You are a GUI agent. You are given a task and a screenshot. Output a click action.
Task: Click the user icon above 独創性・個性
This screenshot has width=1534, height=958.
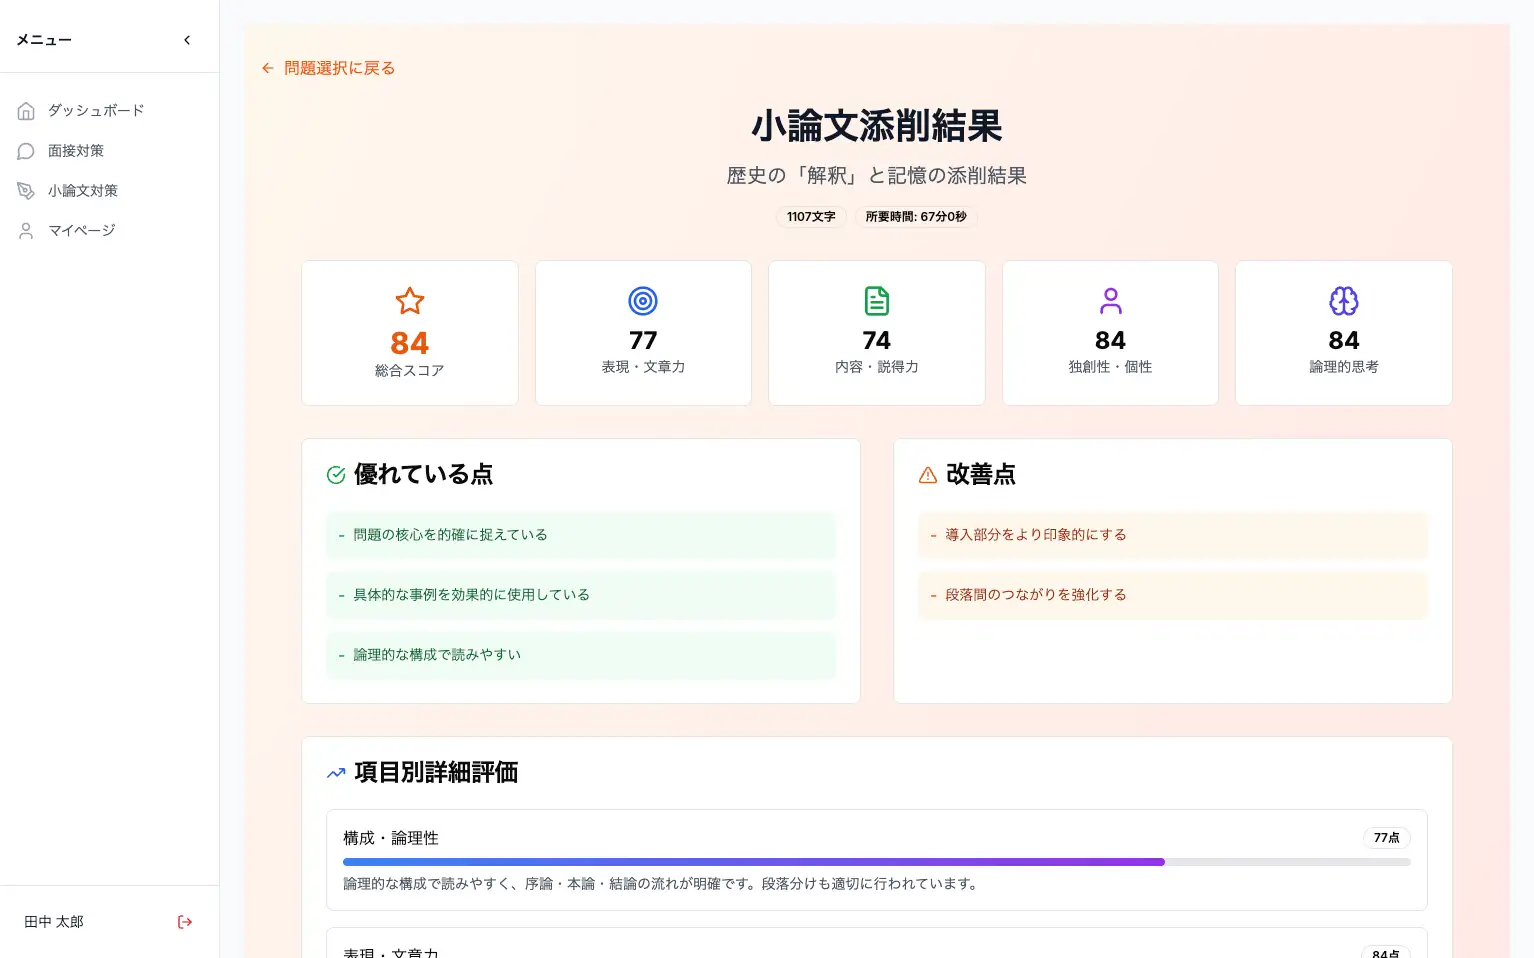pos(1110,301)
